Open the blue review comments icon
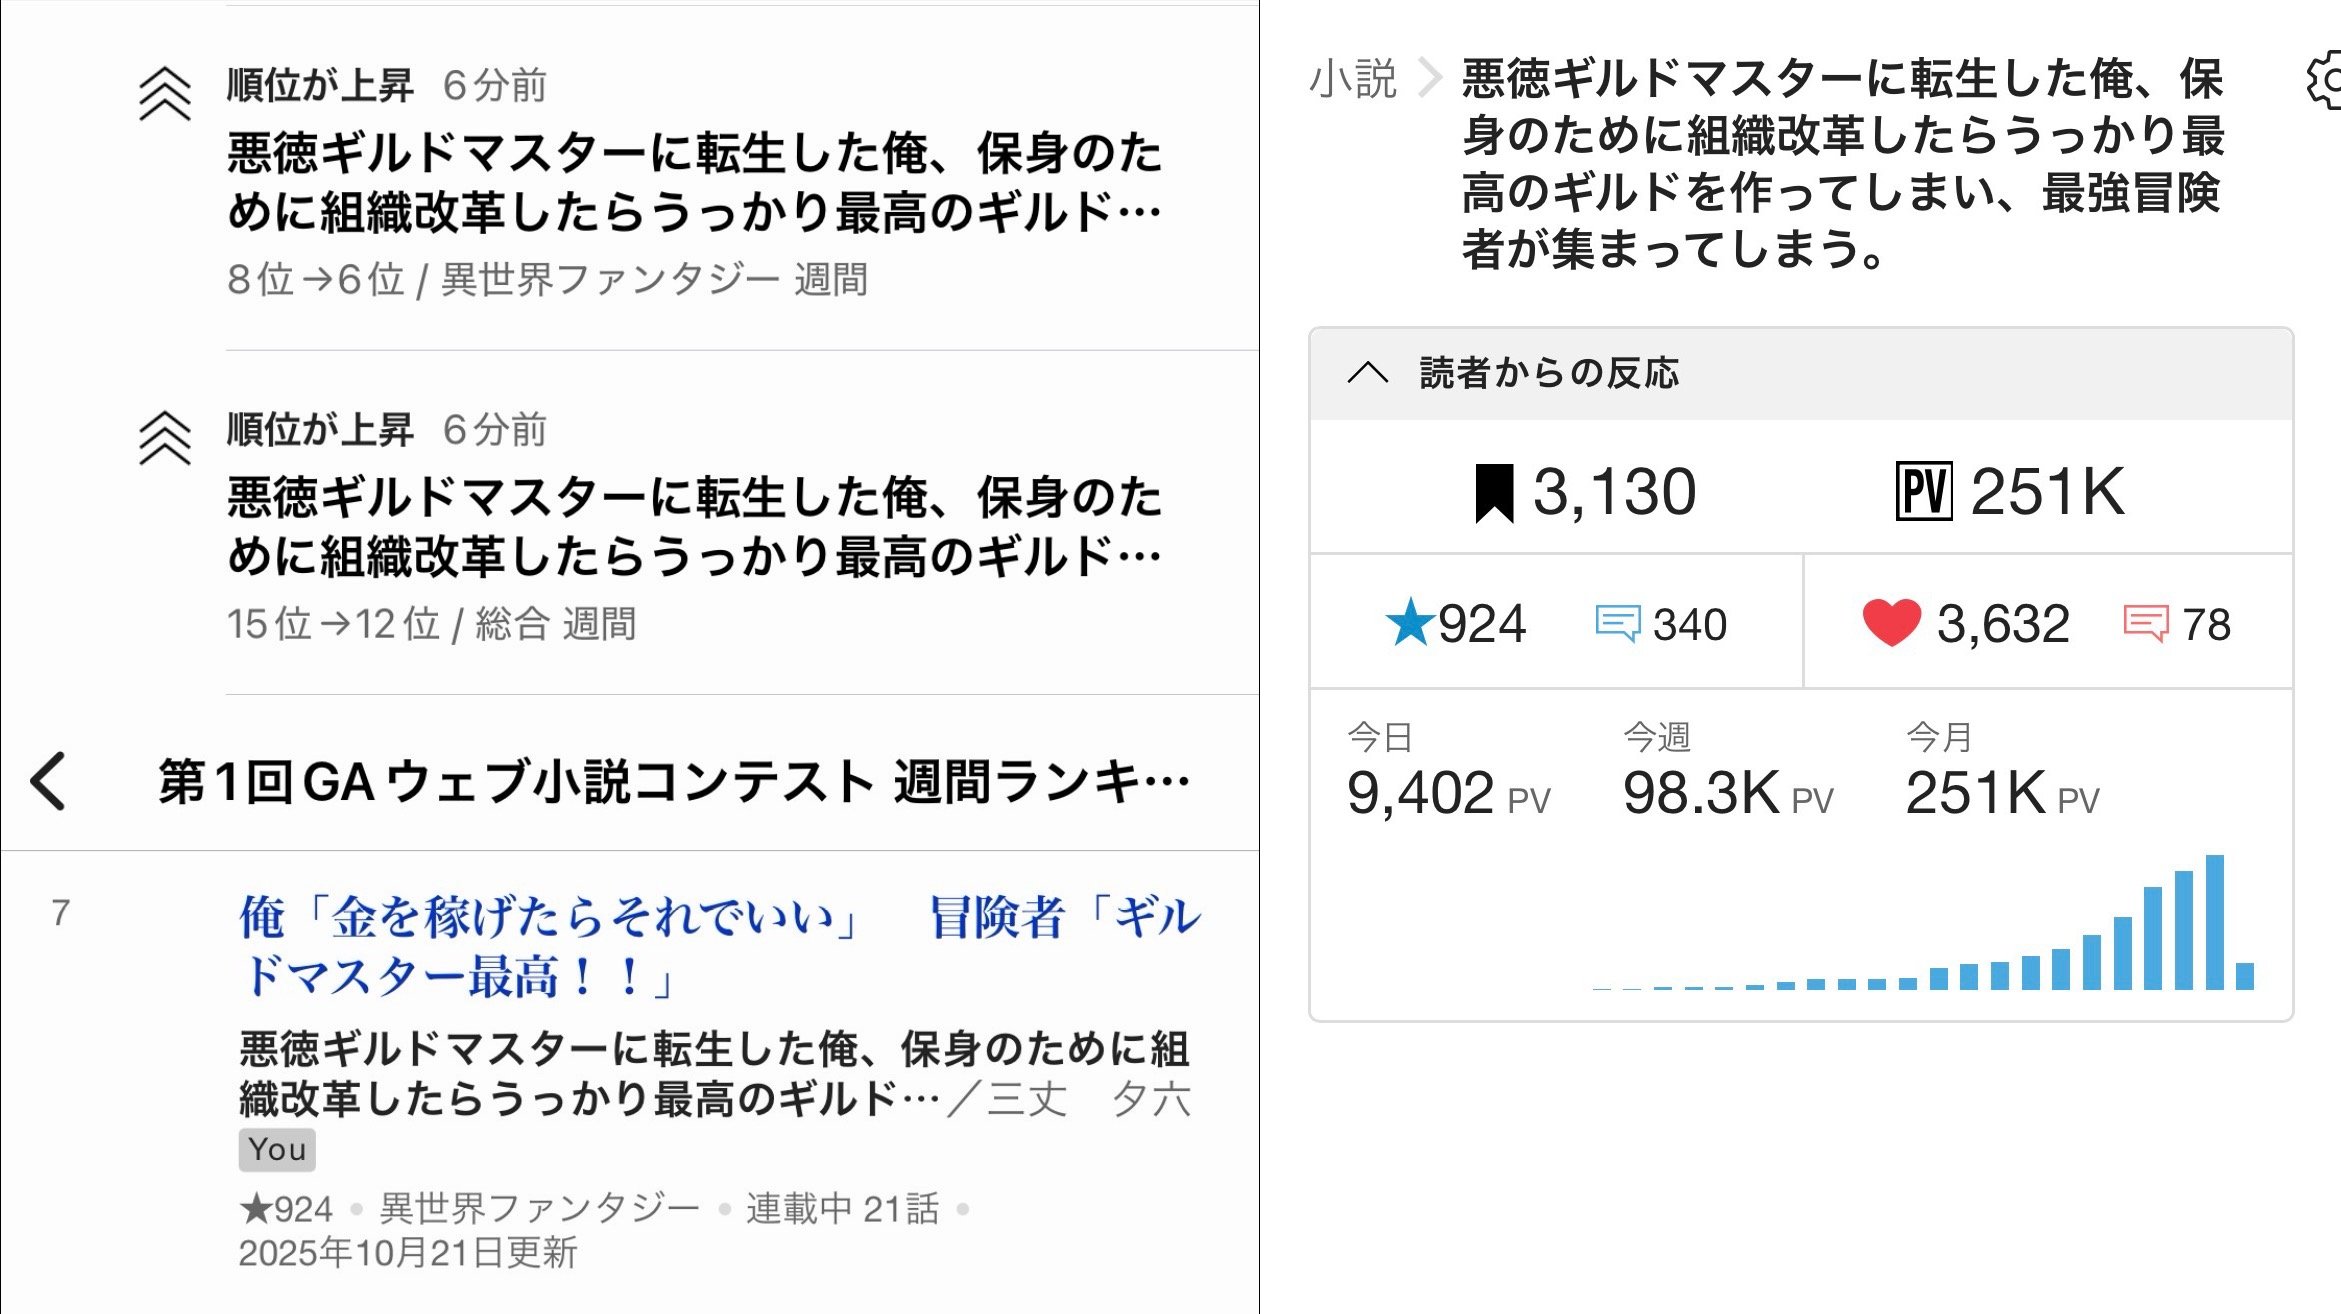This screenshot has height=1314, width=2341. (1617, 624)
